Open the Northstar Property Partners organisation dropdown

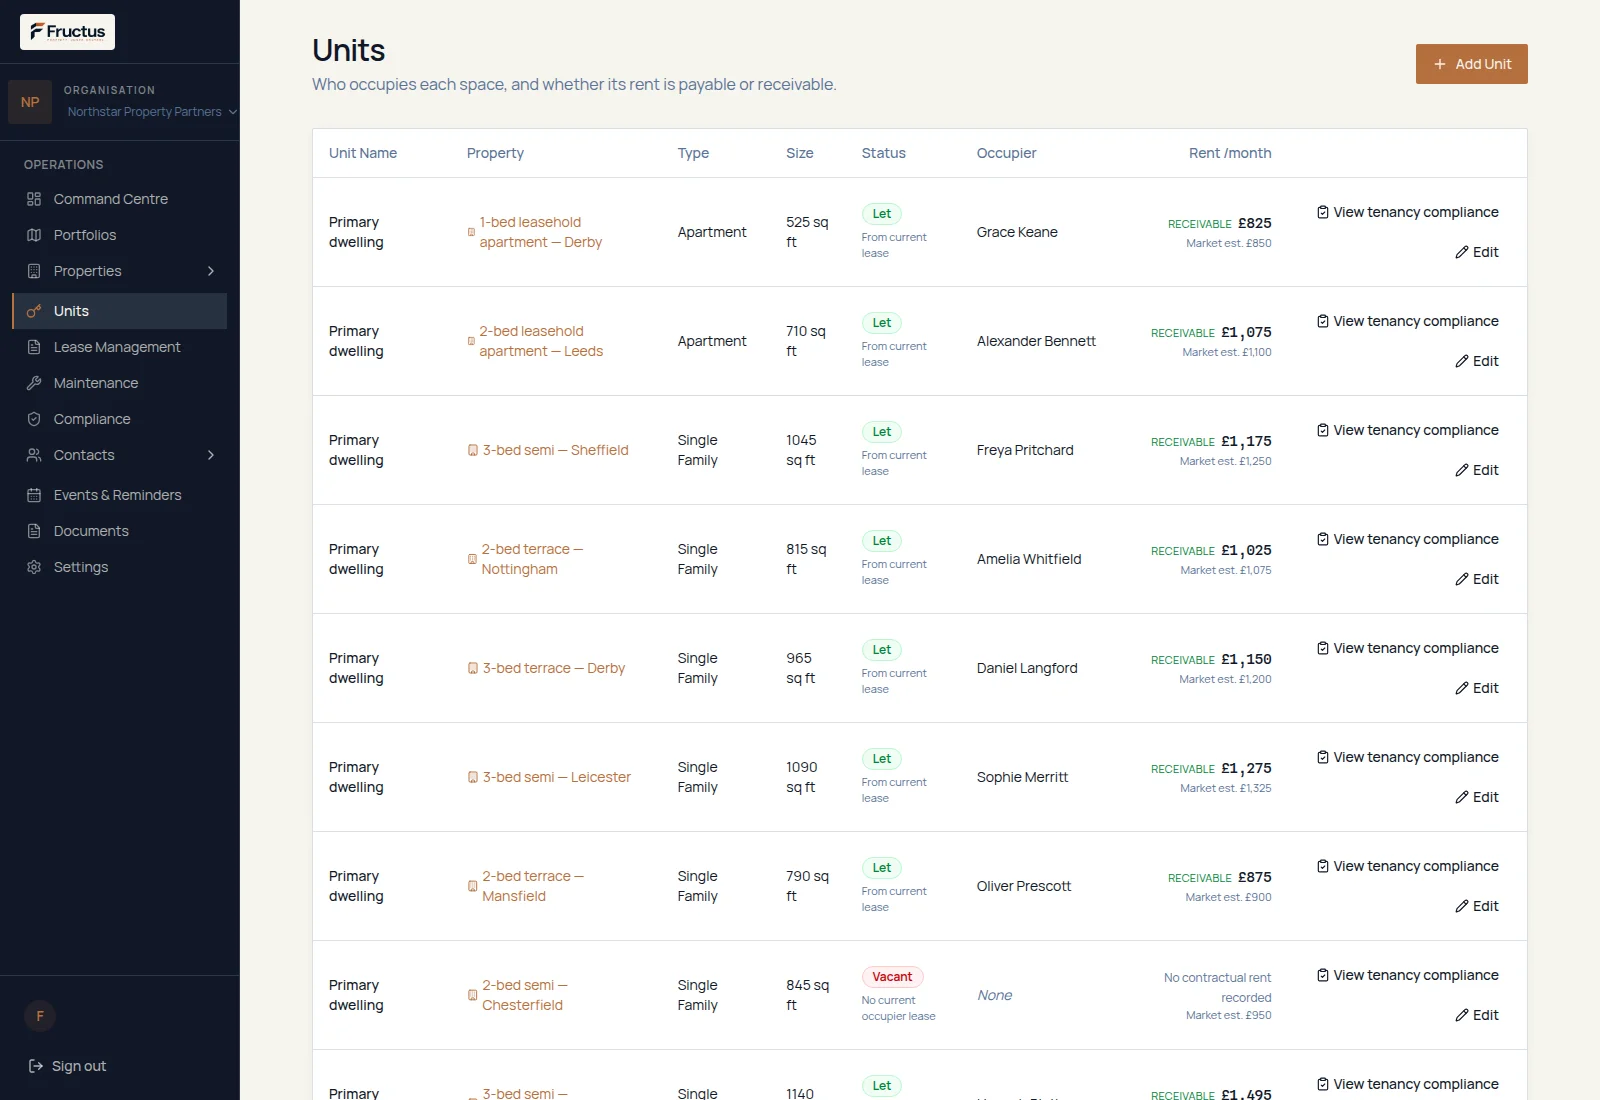coord(152,112)
